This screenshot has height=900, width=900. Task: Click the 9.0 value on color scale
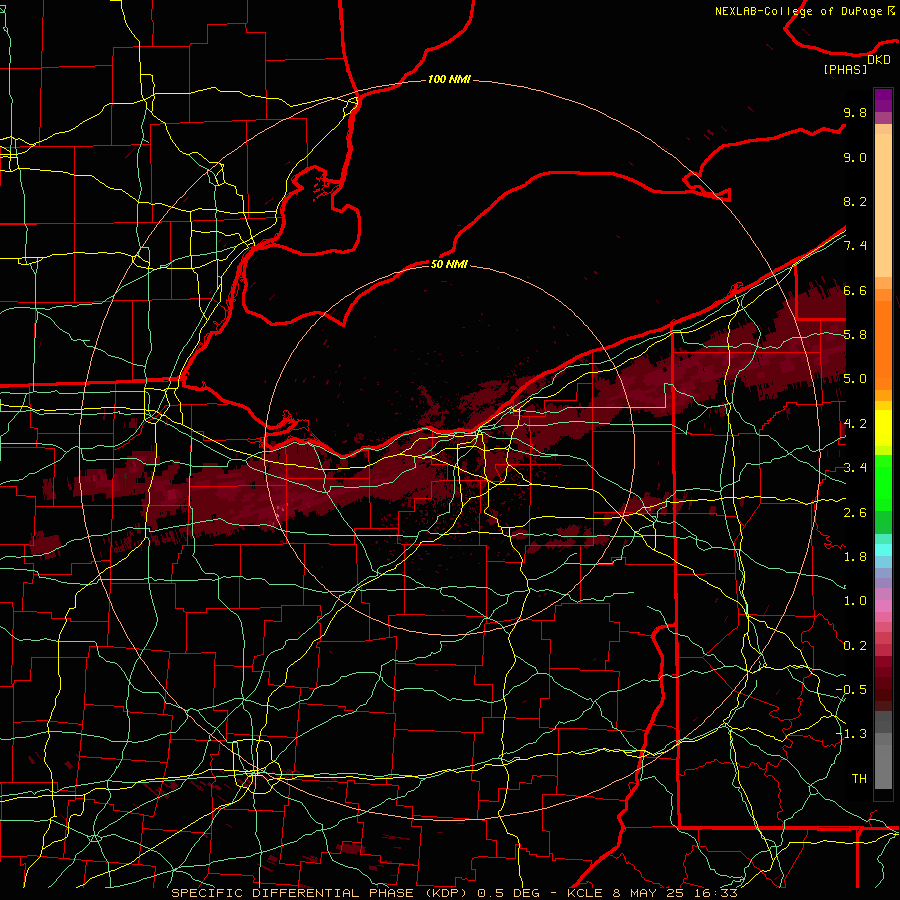coord(855,157)
